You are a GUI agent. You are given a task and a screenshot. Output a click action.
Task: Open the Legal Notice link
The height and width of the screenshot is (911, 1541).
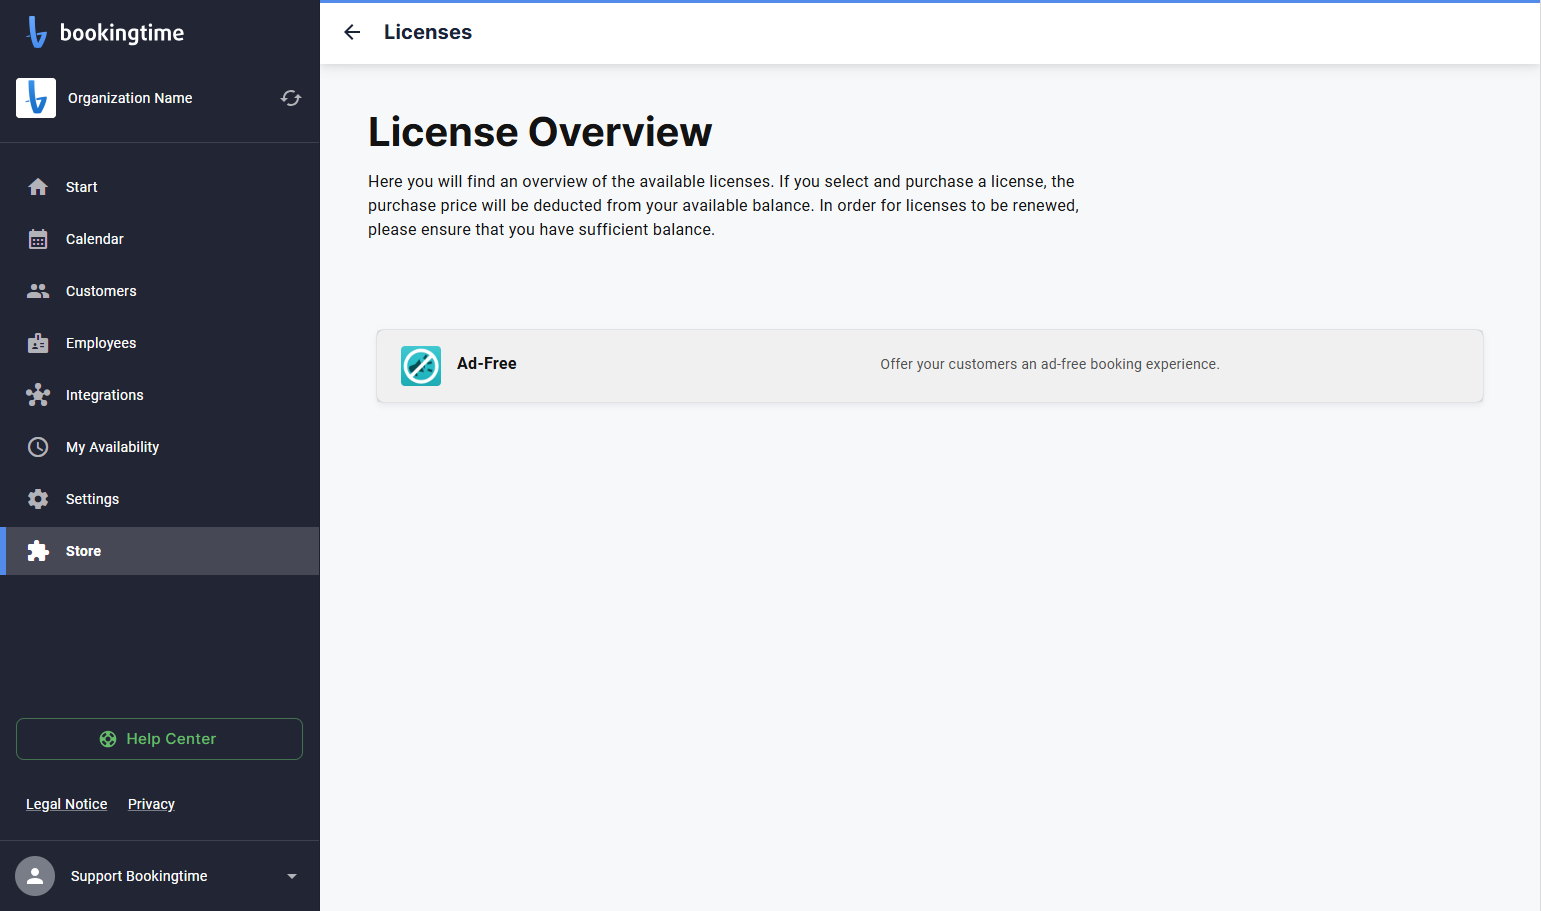tap(66, 804)
